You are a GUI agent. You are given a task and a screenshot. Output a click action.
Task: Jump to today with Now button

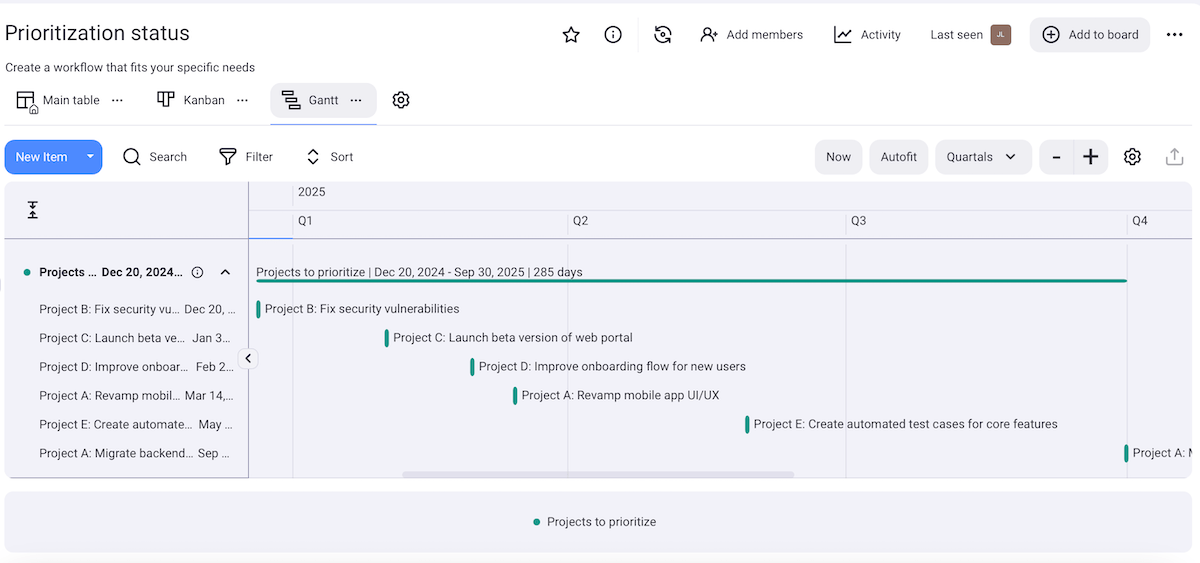coord(838,157)
